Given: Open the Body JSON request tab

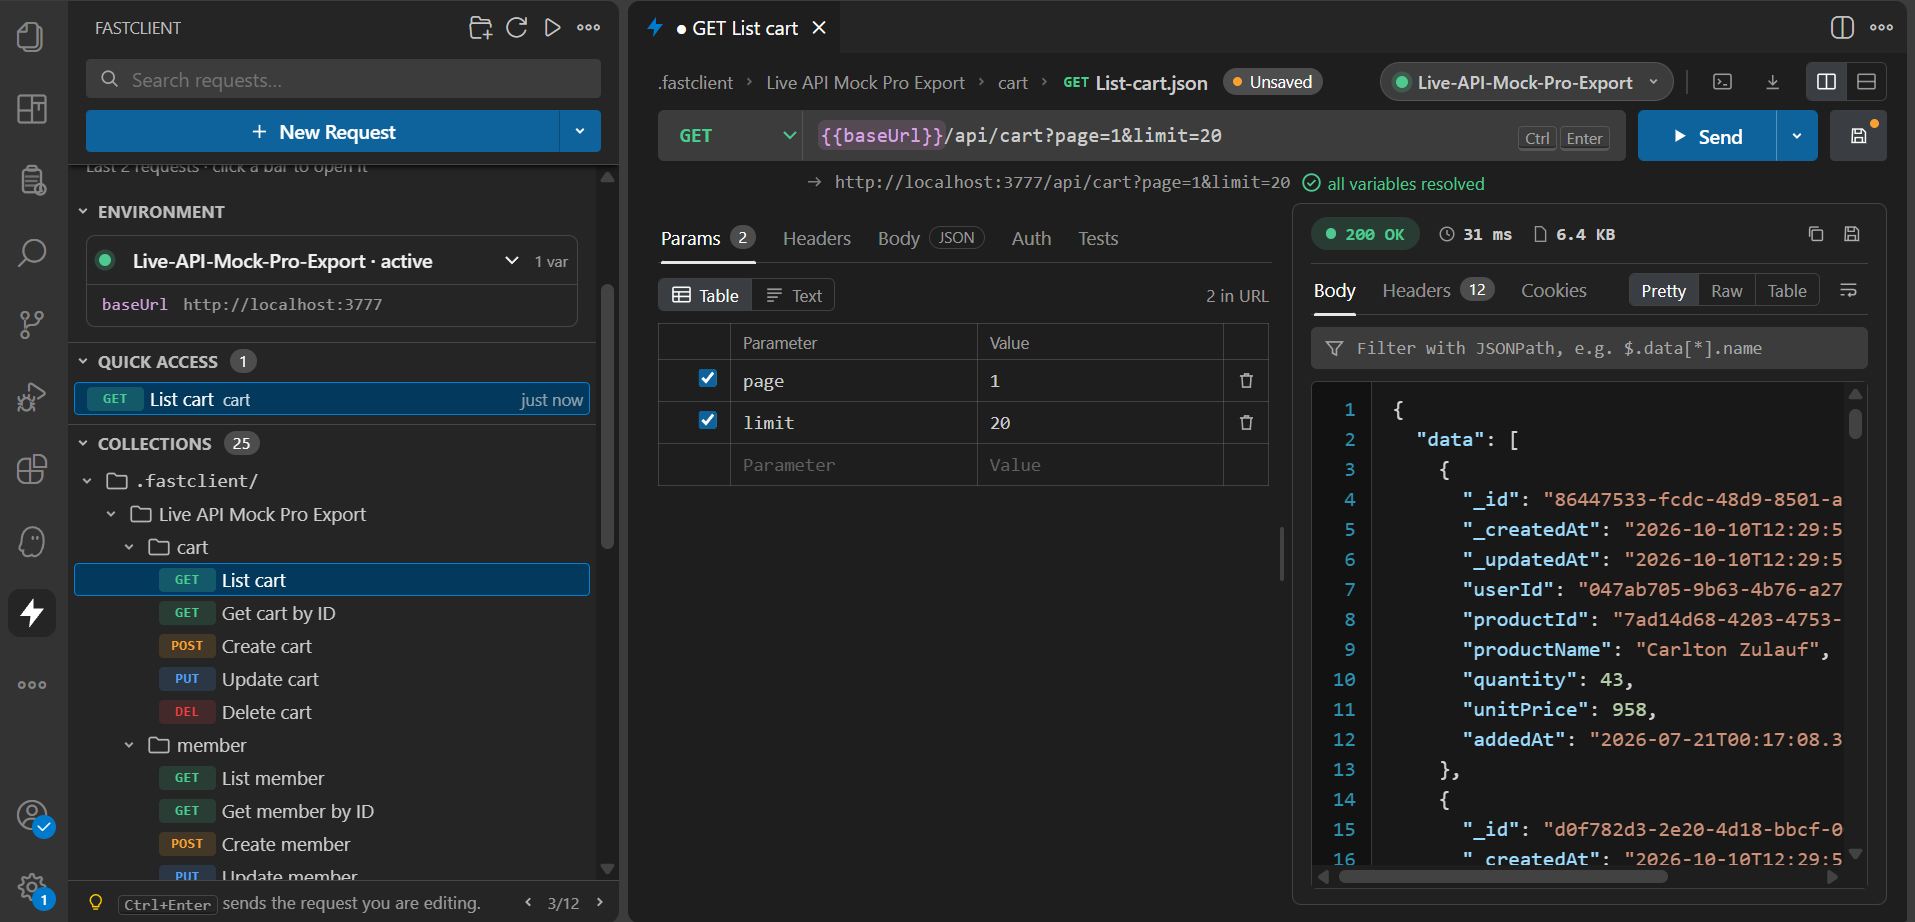Looking at the screenshot, I should [931, 238].
